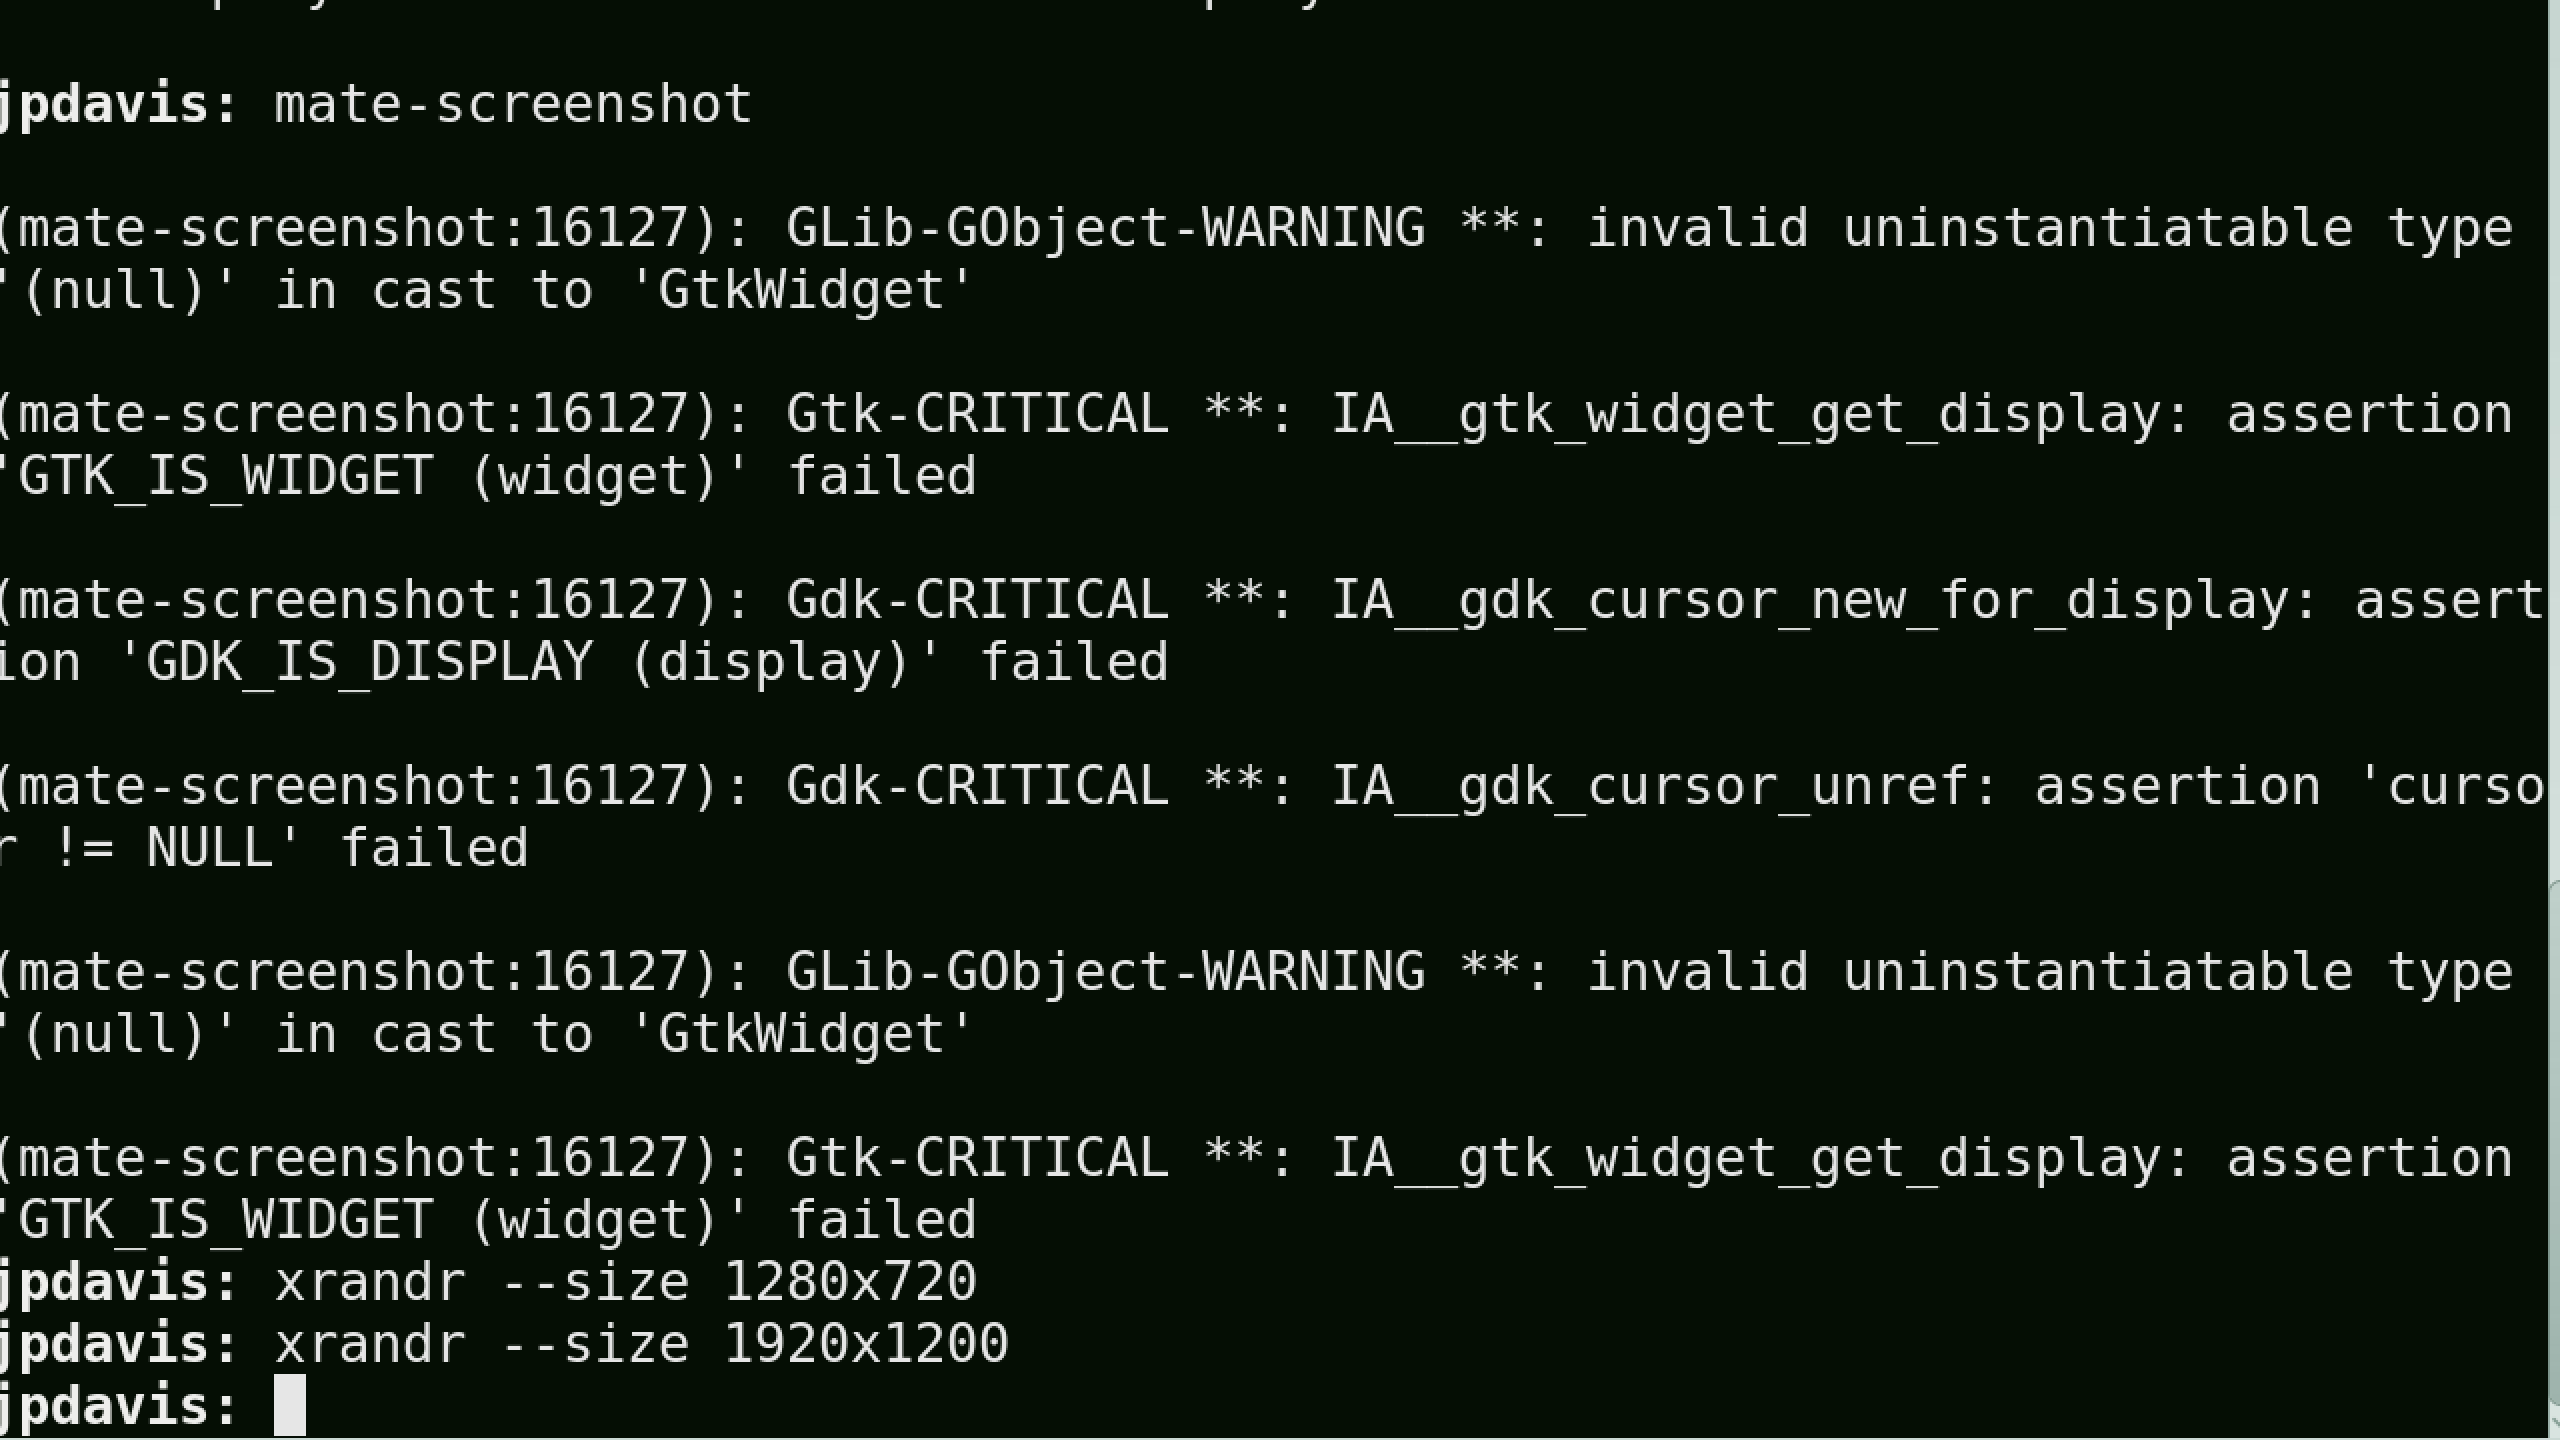Click the xrandr --size 1920x1200 command

pos(641,1343)
